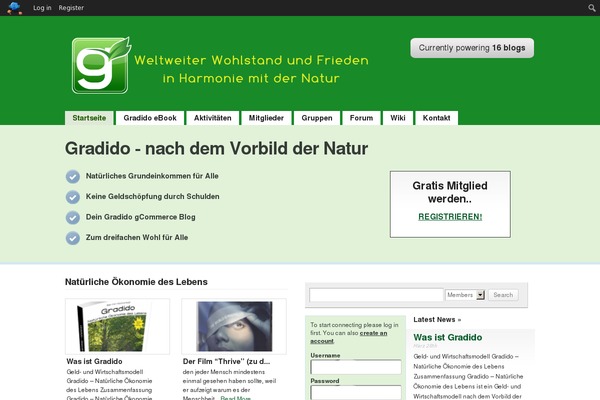Click Log in in the top bar
The image size is (600, 400).
click(42, 8)
